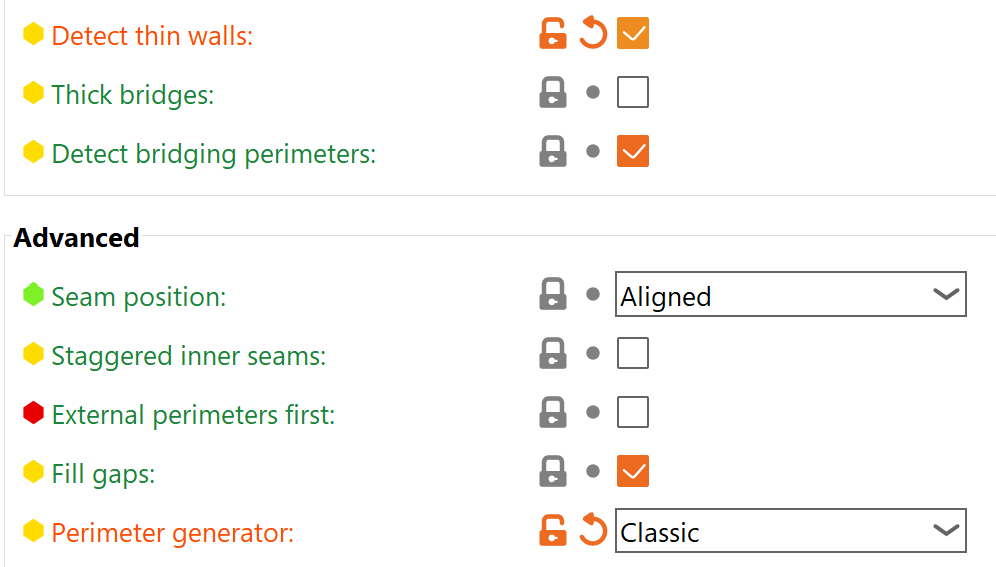Click the lock icon for External perimeters first
This screenshot has height=567, width=996.
click(x=553, y=413)
